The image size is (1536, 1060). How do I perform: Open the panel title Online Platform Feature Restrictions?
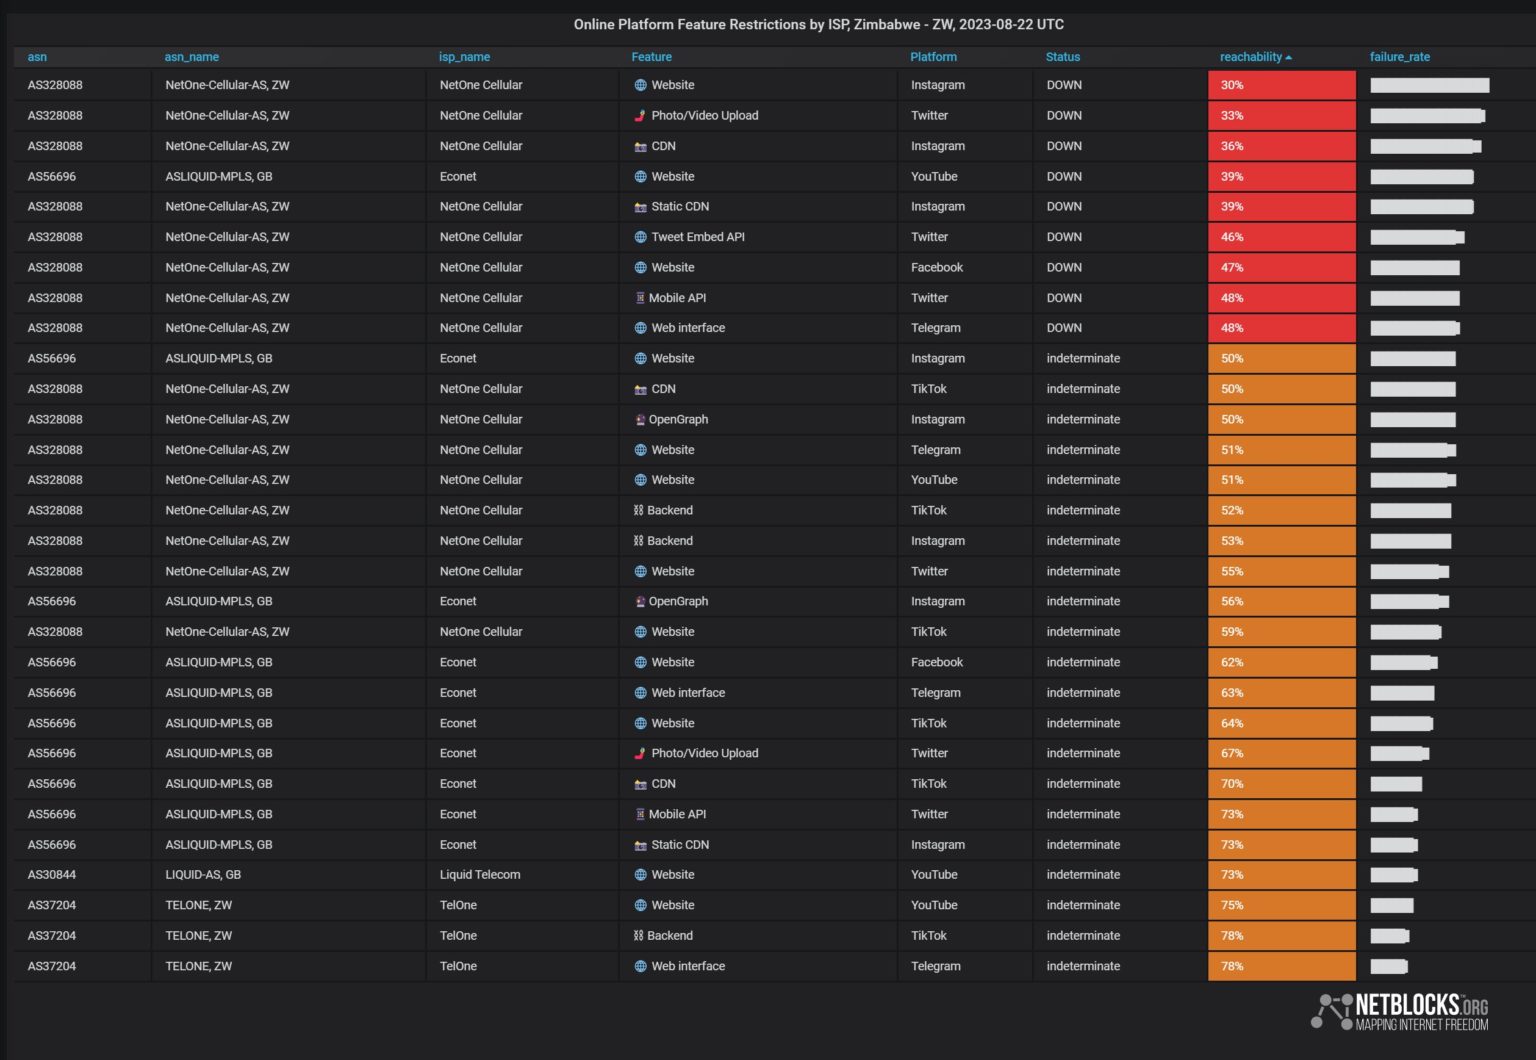(x=818, y=24)
